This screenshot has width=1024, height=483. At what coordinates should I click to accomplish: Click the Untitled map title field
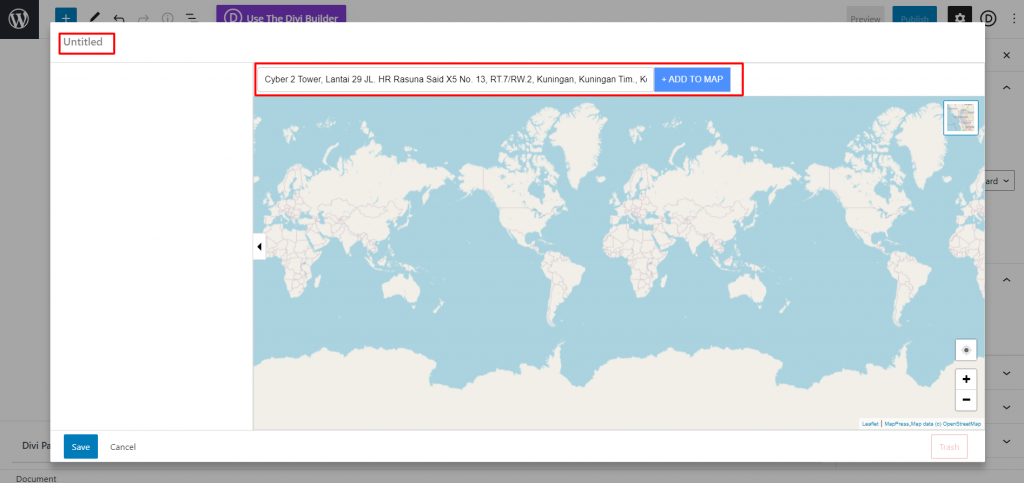86,43
